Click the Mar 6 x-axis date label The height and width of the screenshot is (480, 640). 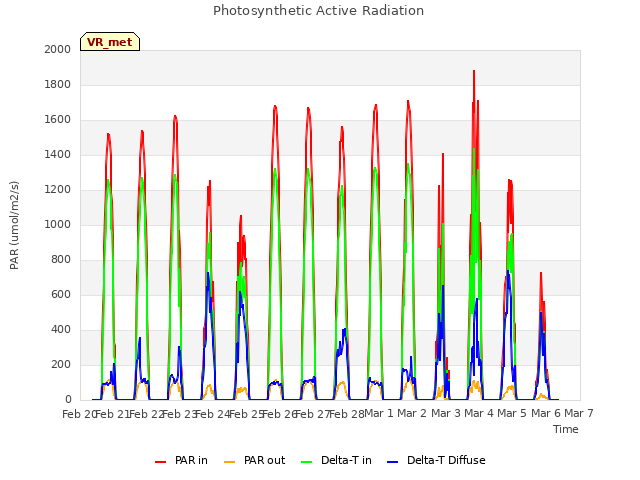545,413
